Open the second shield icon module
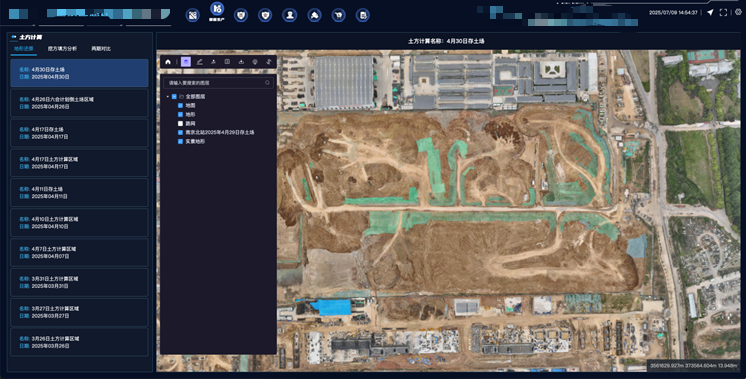 tap(265, 15)
